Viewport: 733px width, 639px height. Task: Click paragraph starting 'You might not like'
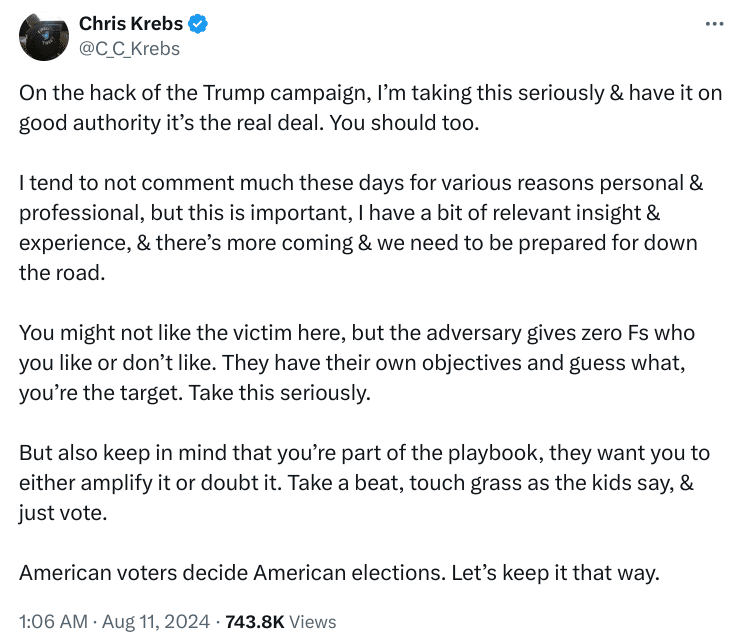click(357, 363)
